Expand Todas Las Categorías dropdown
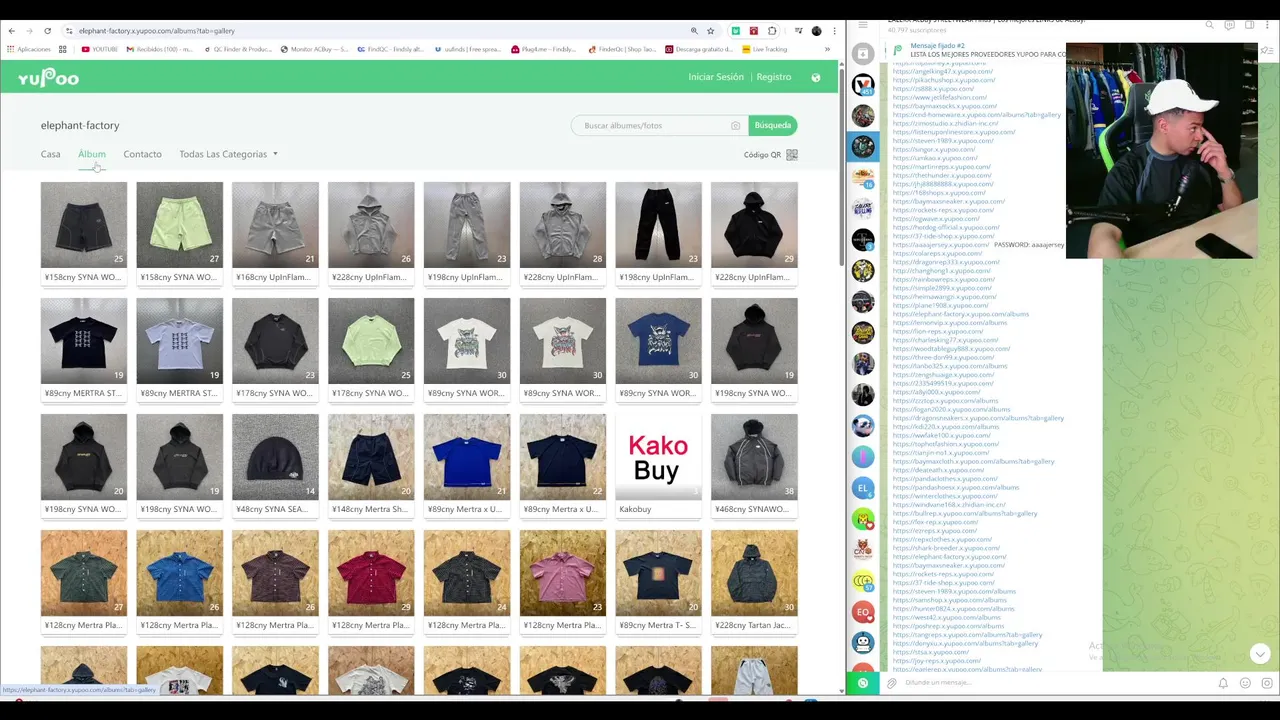1280x720 pixels. coord(228,155)
